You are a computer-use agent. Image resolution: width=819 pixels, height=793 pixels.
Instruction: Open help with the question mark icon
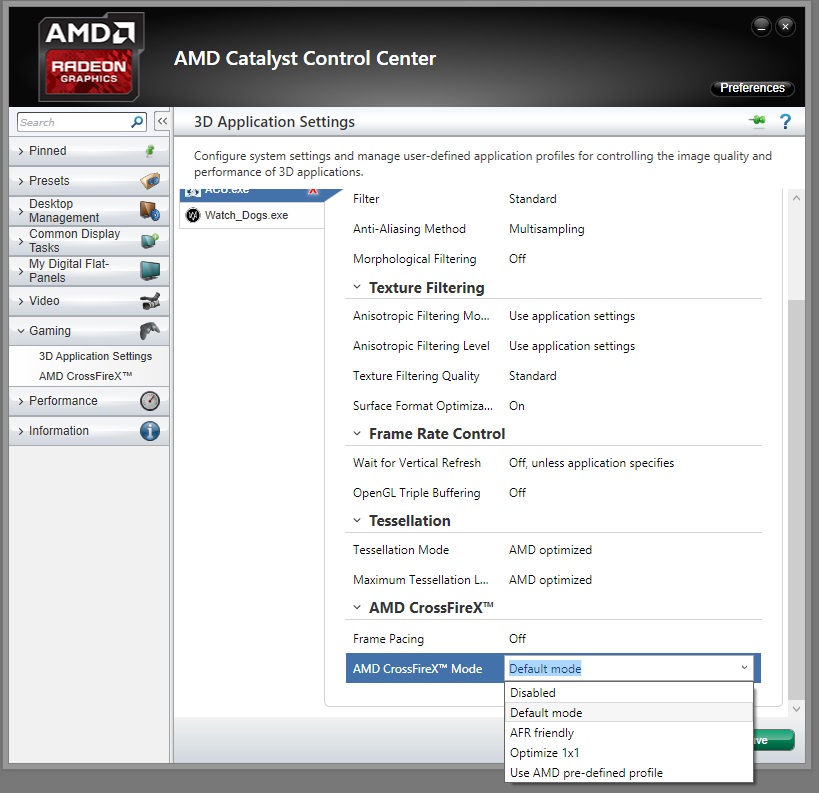(x=785, y=121)
